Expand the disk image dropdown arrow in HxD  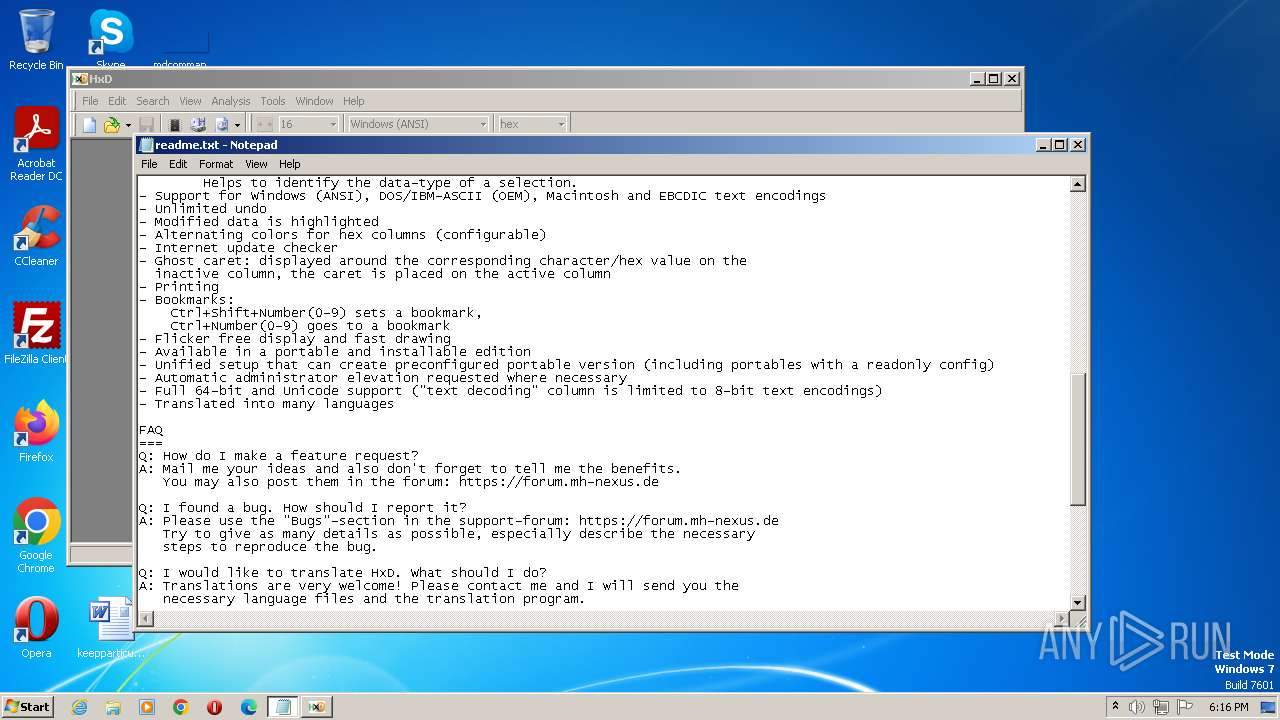tap(237, 124)
